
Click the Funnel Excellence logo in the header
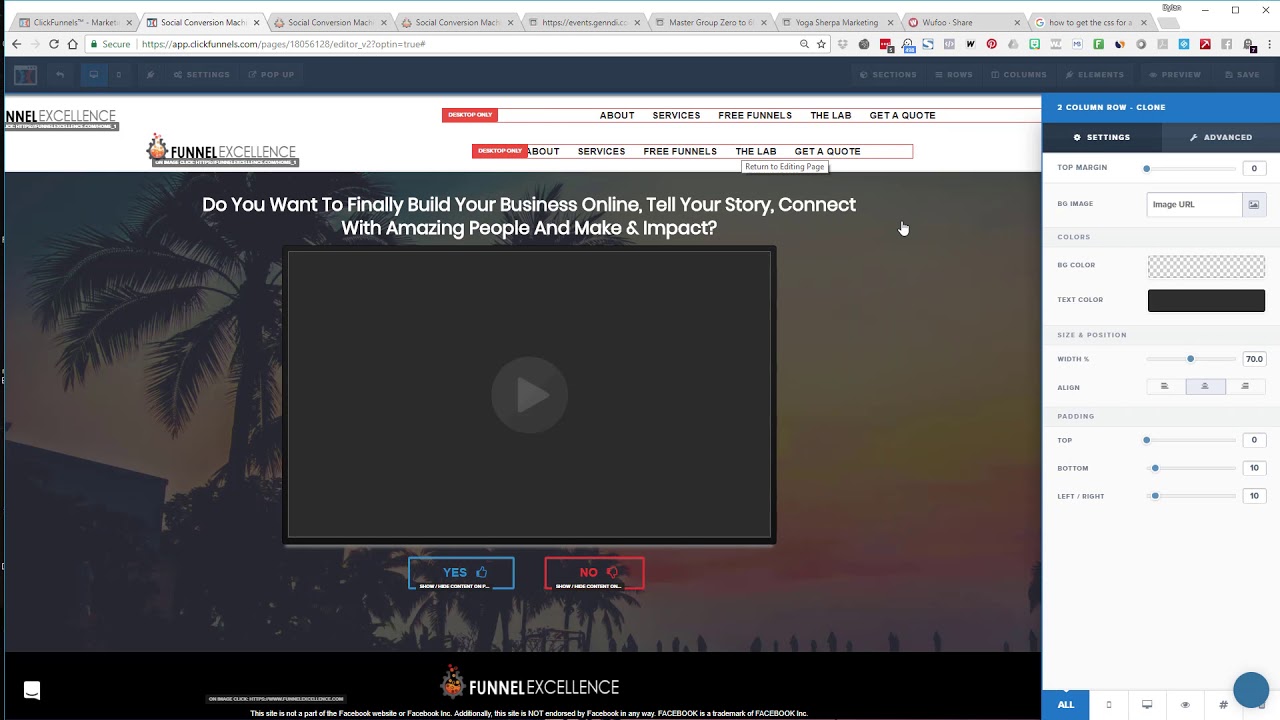(221, 150)
